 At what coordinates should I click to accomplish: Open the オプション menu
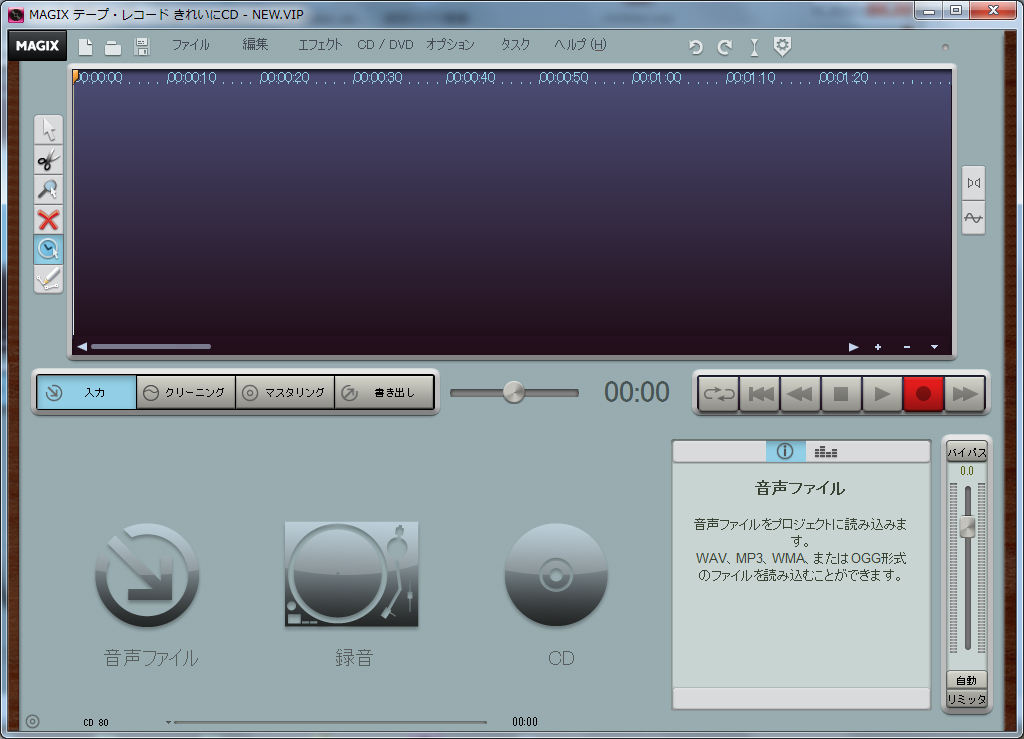tap(451, 45)
